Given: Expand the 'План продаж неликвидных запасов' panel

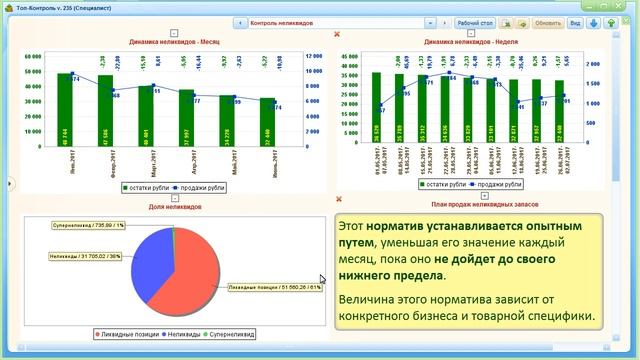Looking at the screenshot, I should 484,196.
